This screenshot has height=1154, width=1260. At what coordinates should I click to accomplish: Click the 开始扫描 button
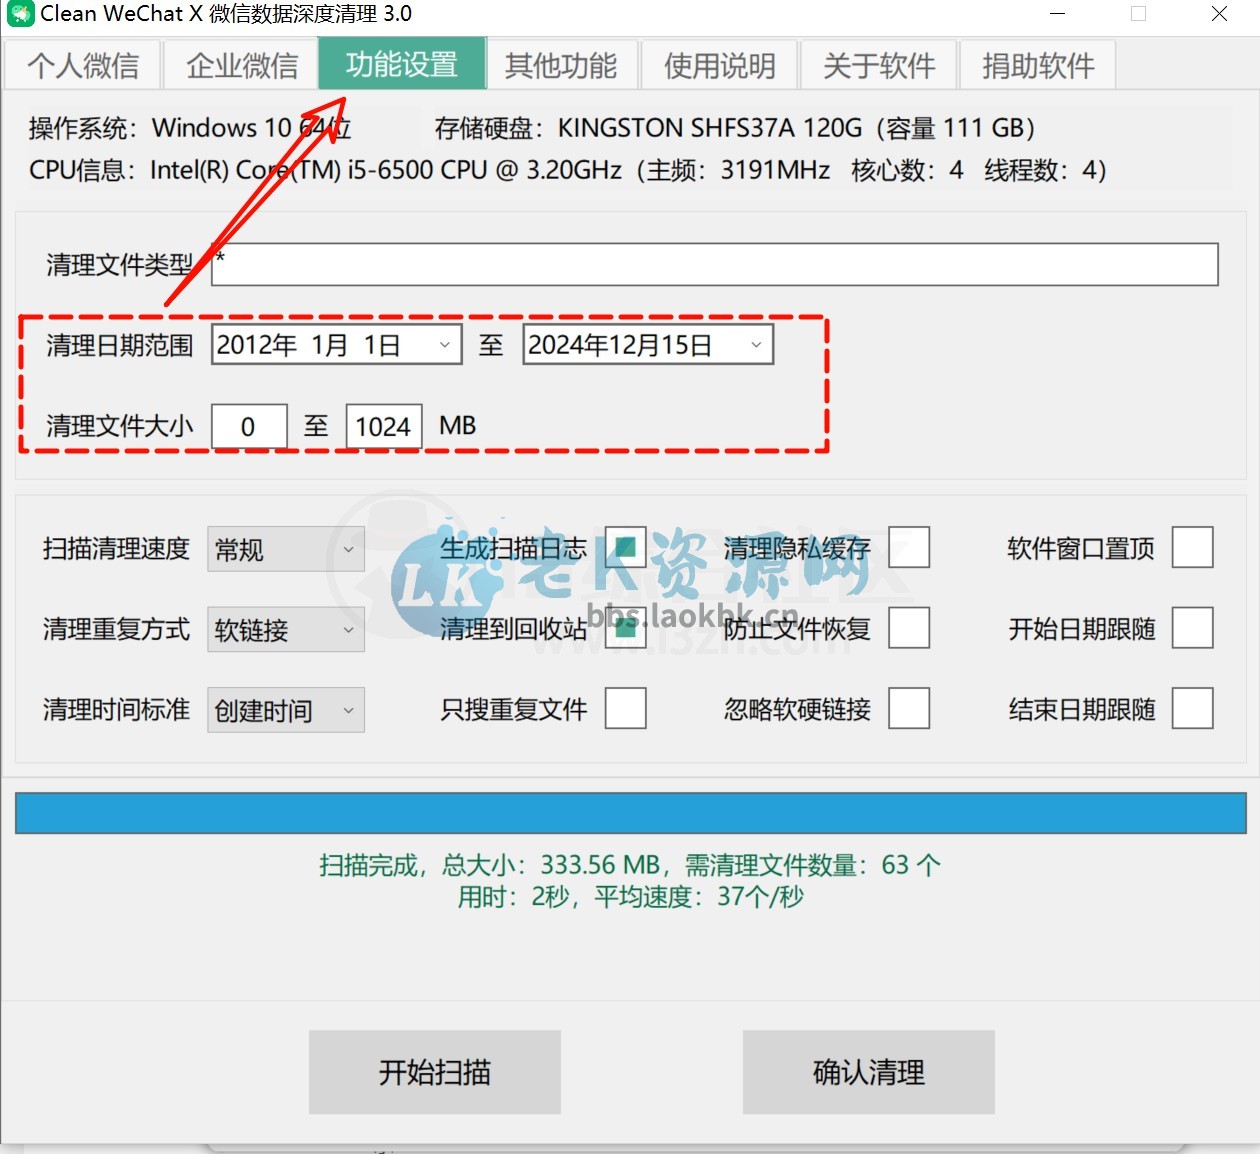pyautogui.click(x=435, y=1072)
